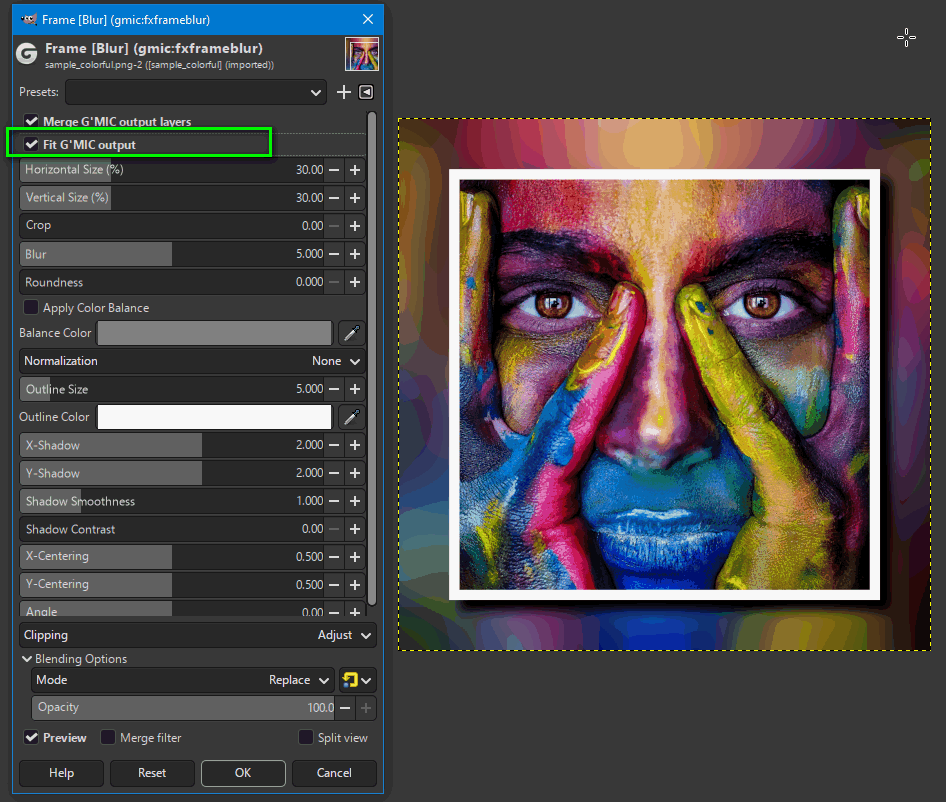Viewport: 946px width, 802px height.
Task: Cancel the Frame Blur dialog
Action: click(x=334, y=773)
